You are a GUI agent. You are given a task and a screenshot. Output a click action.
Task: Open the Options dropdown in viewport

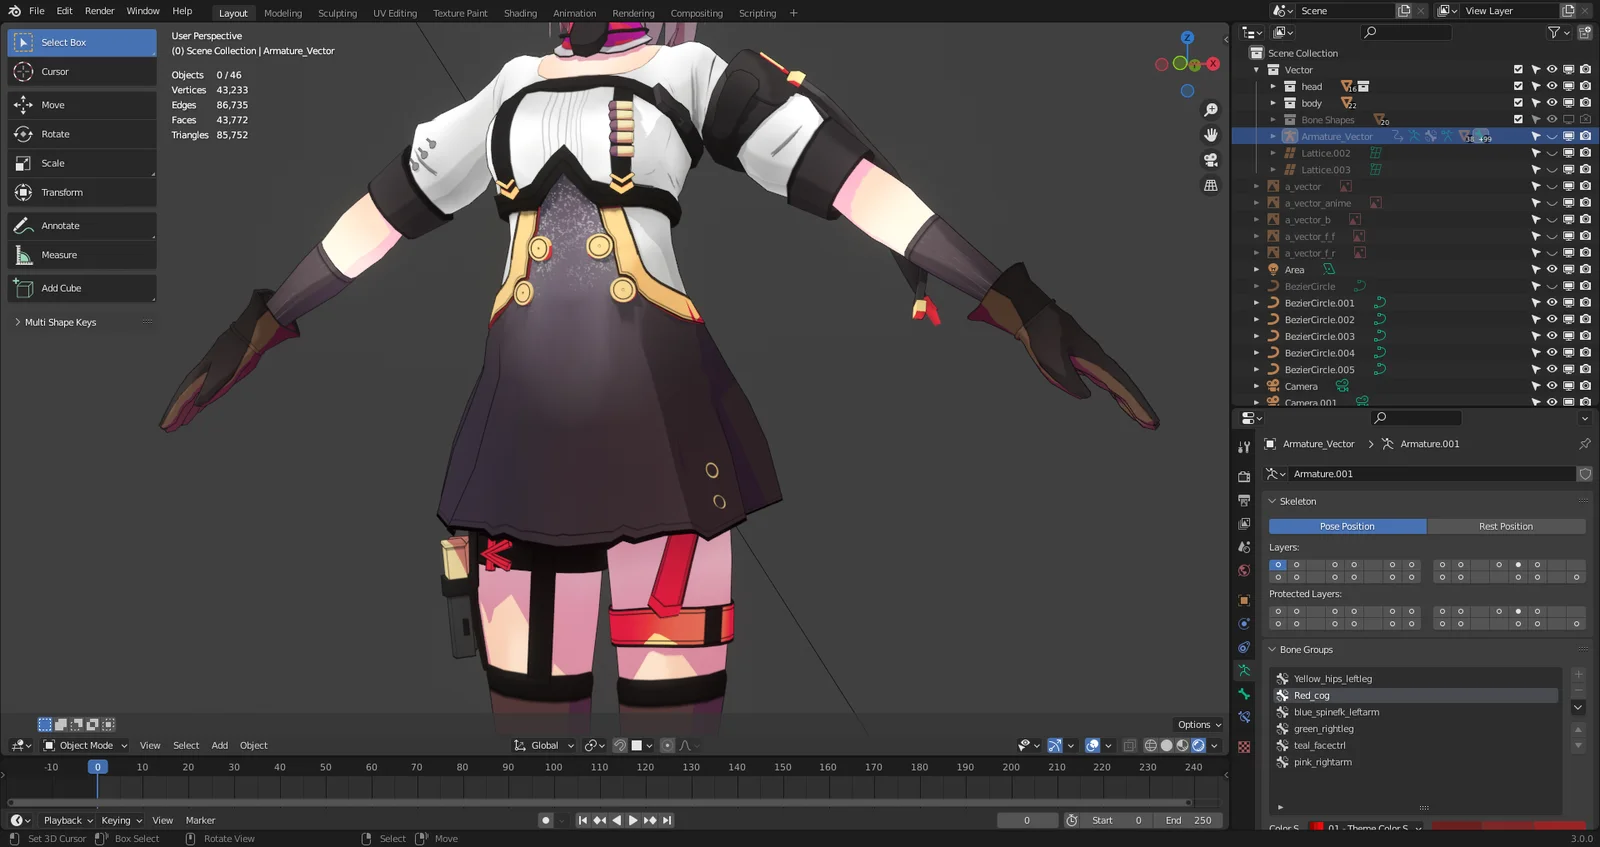pos(1199,725)
